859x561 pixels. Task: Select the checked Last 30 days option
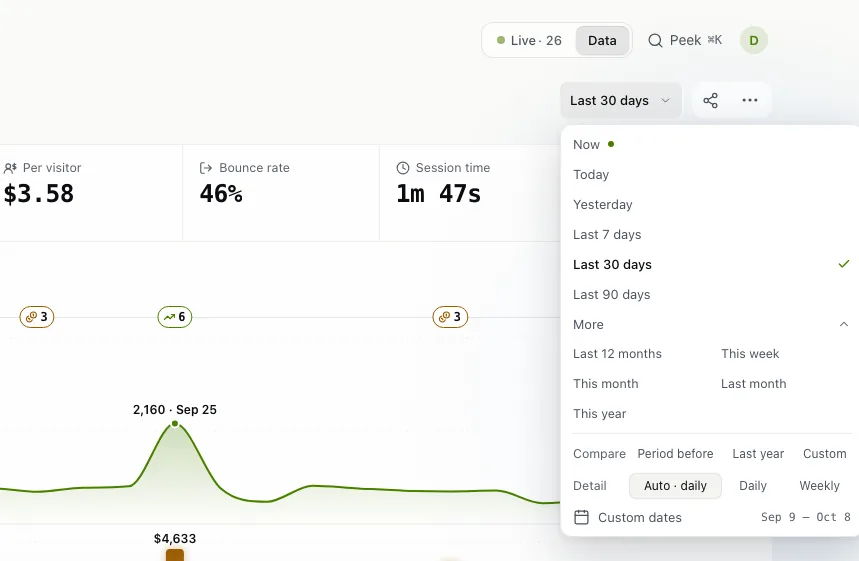(x=711, y=265)
